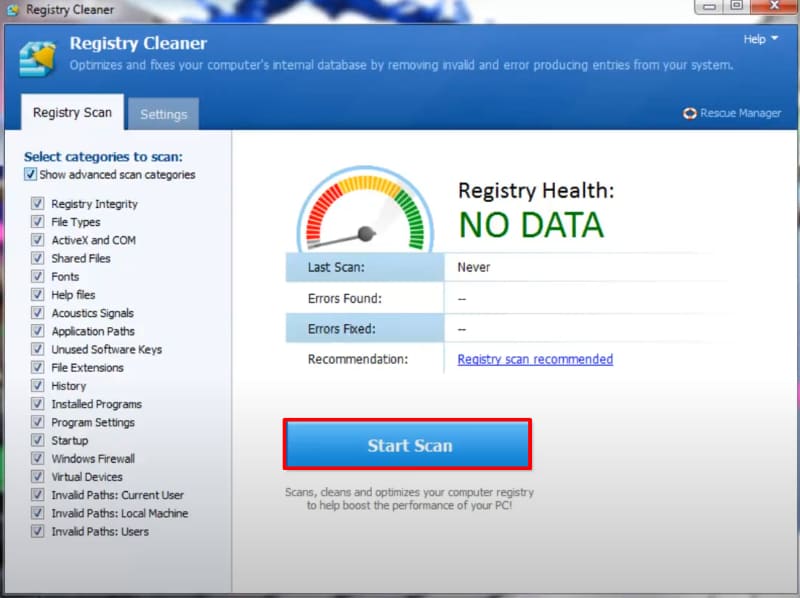Uncheck the Startup category
Viewport: 800px width, 598px height.
pyautogui.click(x=37, y=440)
